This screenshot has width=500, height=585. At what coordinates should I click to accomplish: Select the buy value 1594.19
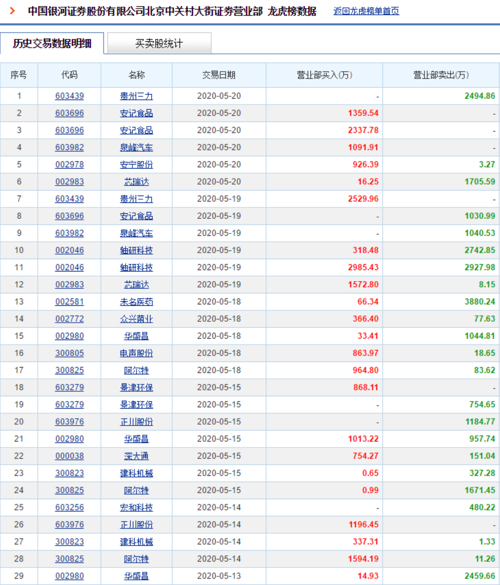click(363, 559)
